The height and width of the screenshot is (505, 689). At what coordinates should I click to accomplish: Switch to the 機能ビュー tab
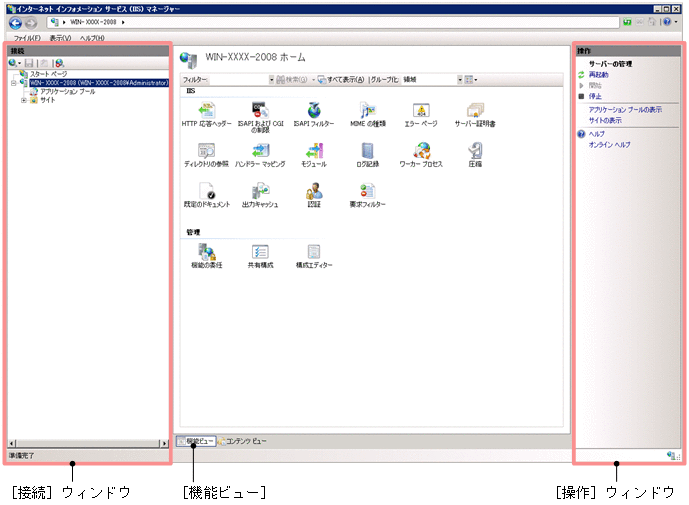[196, 441]
